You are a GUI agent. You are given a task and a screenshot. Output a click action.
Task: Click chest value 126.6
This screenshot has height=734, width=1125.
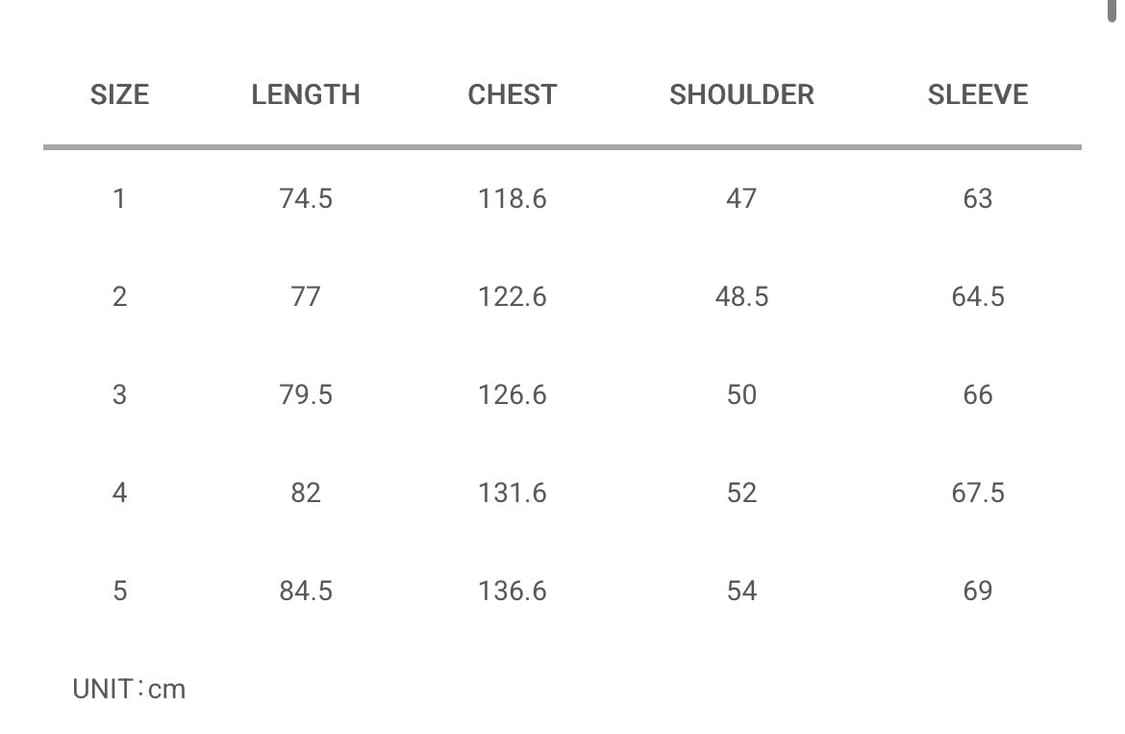512,395
